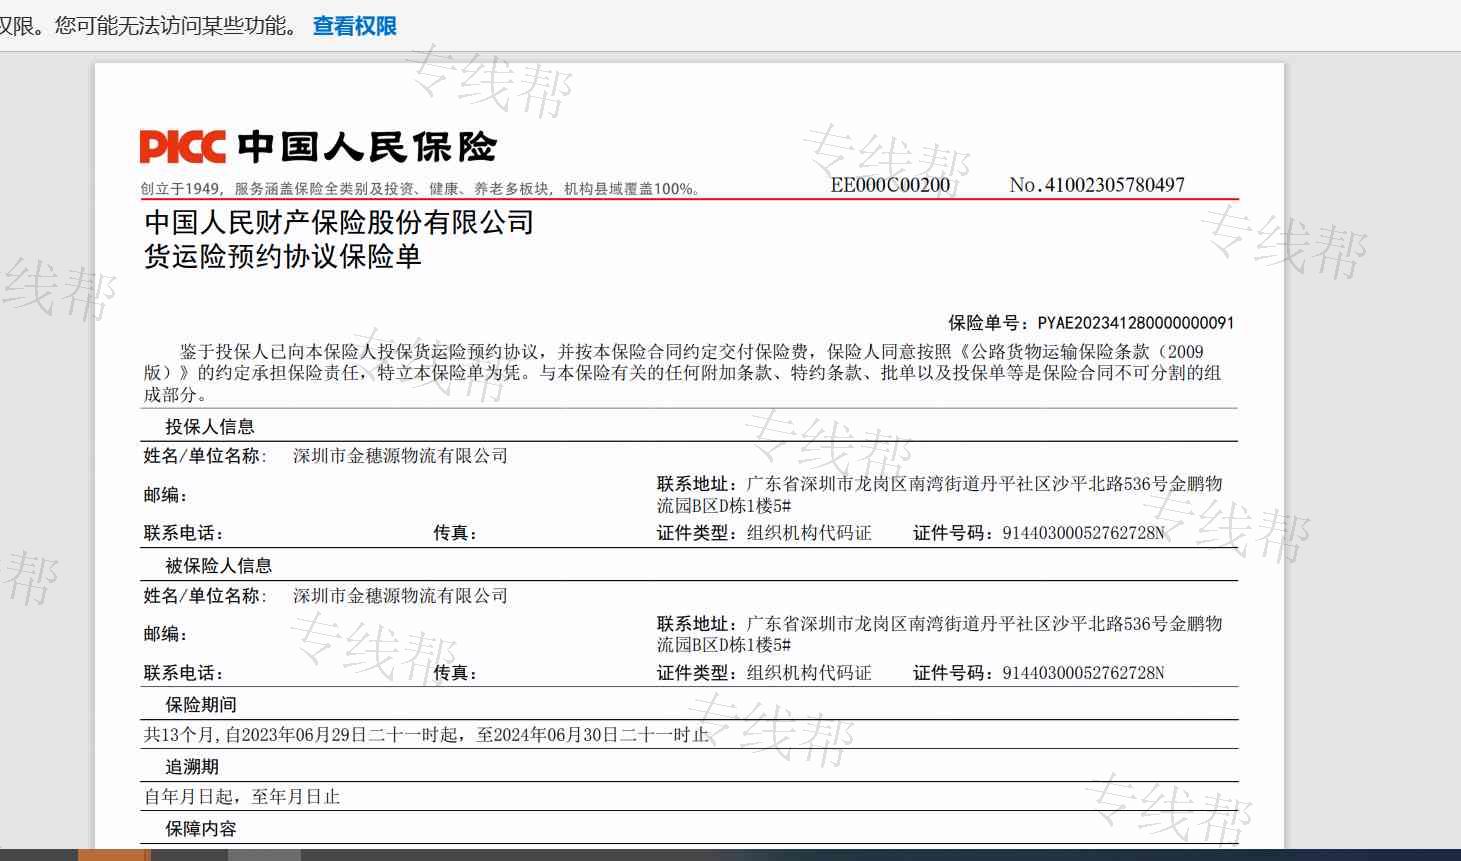The image size is (1461, 861).
Task: Click the 邮编 label under 投保人信息
Action: (166, 495)
